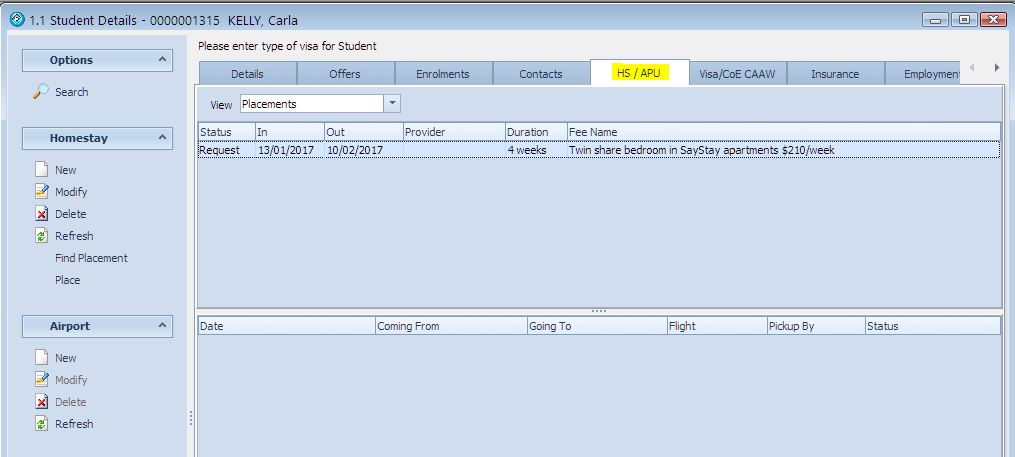The image size is (1015, 457).
Task: Click the Homestay New document icon
Action: (x=41, y=170)
